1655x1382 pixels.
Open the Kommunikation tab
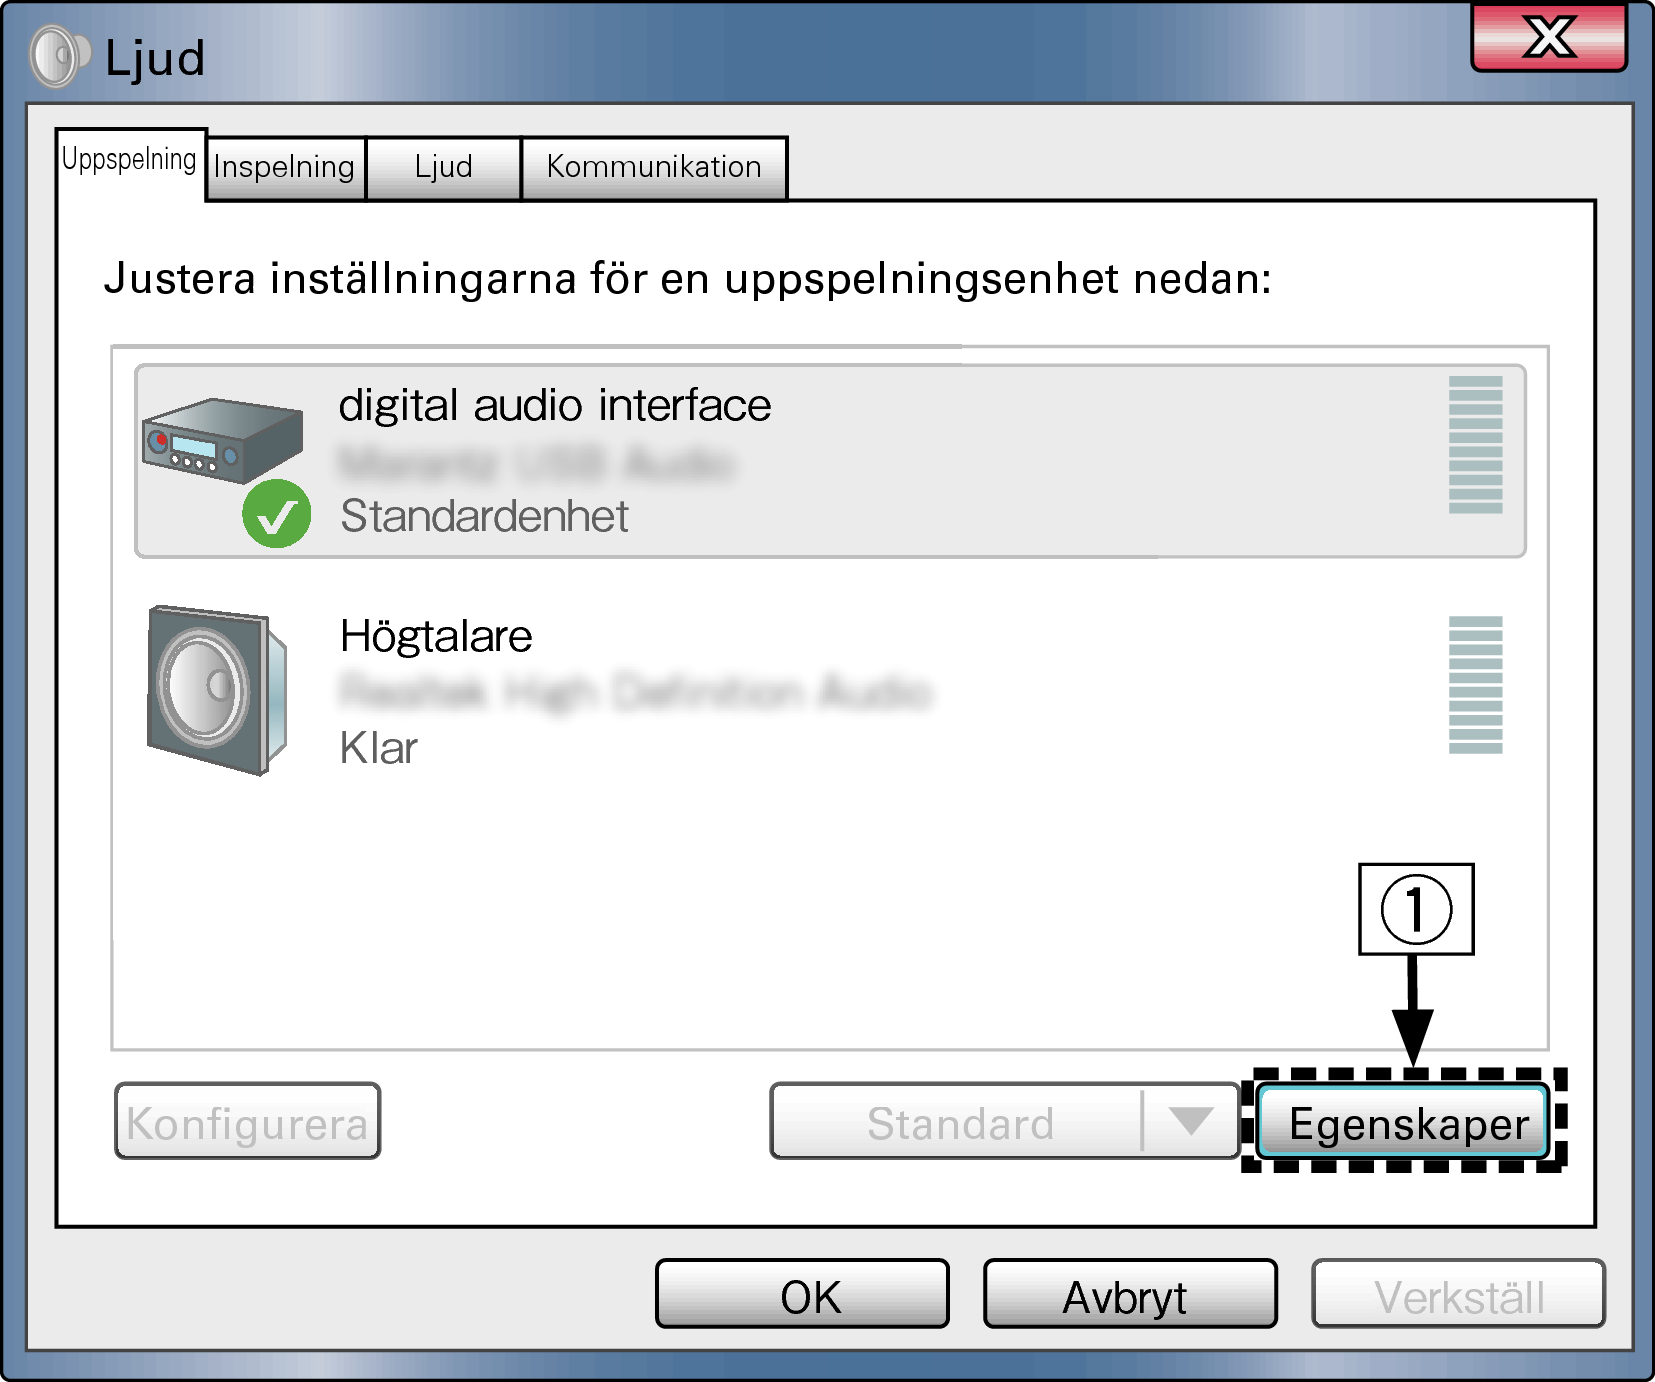click(654, 167)
